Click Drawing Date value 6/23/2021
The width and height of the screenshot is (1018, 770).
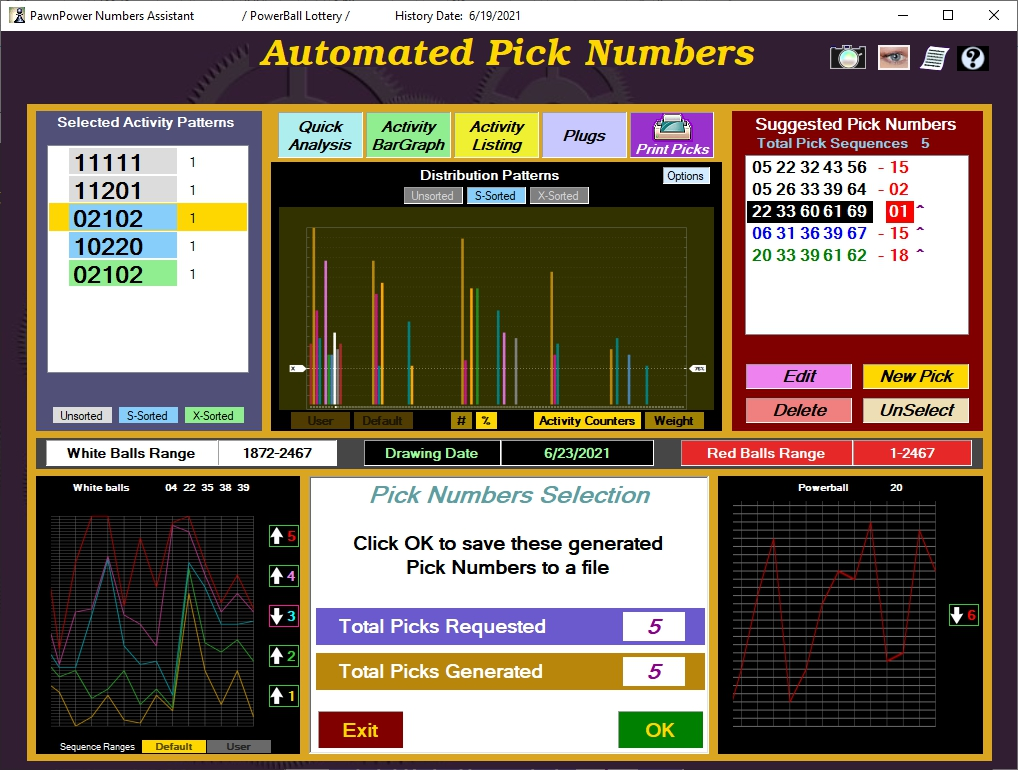(577, 453)
